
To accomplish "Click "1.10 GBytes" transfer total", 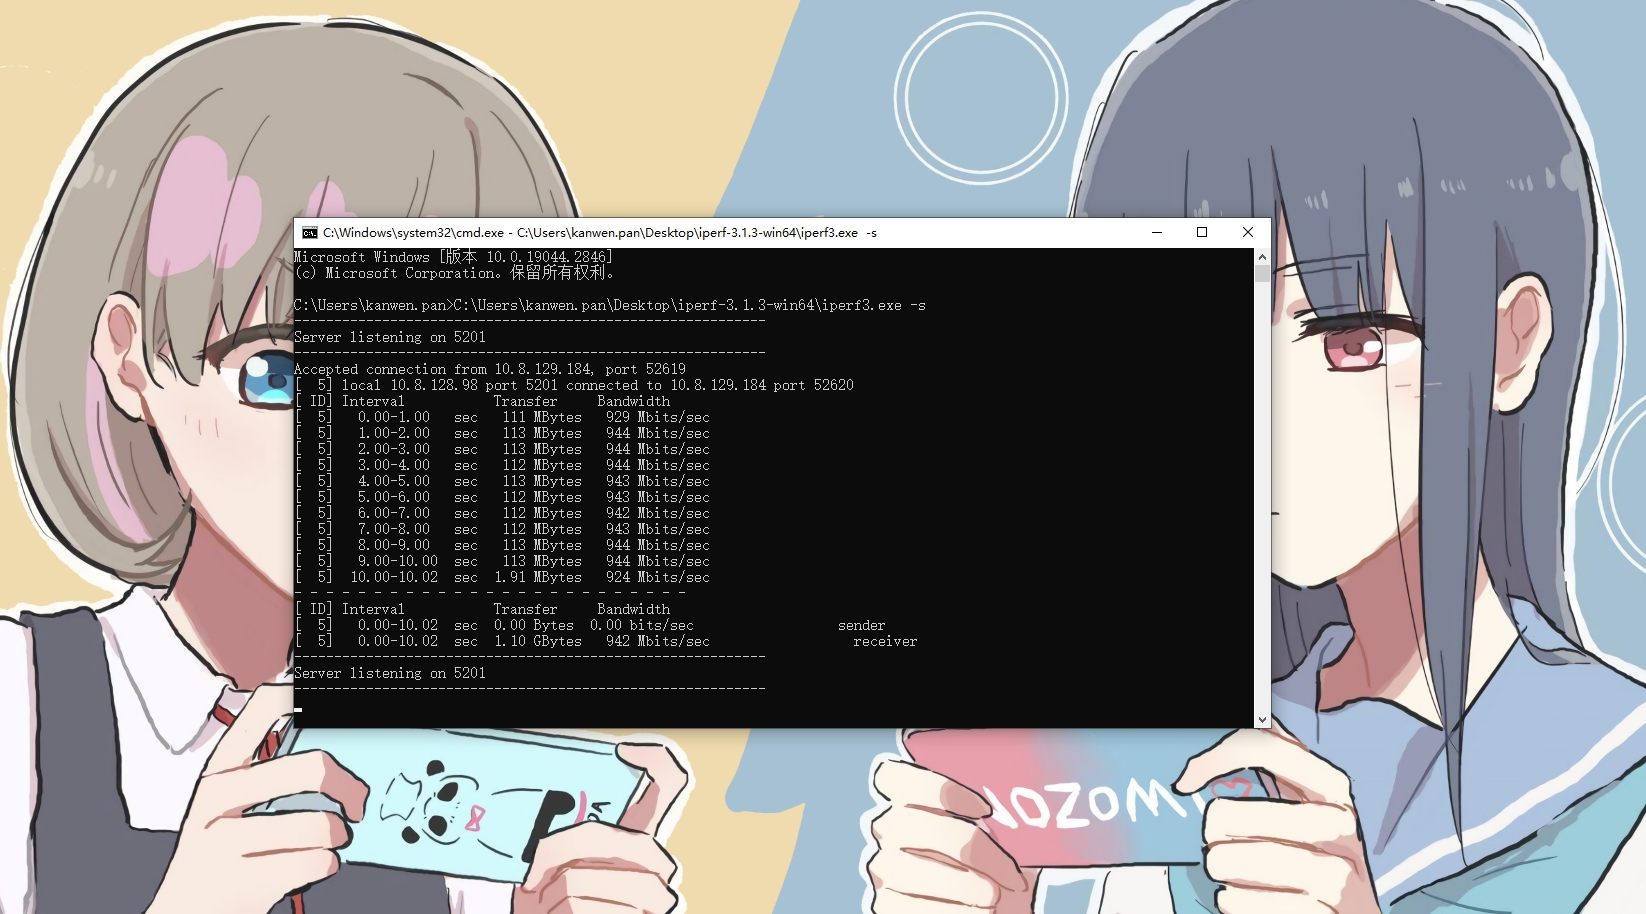I will [538, 641].
